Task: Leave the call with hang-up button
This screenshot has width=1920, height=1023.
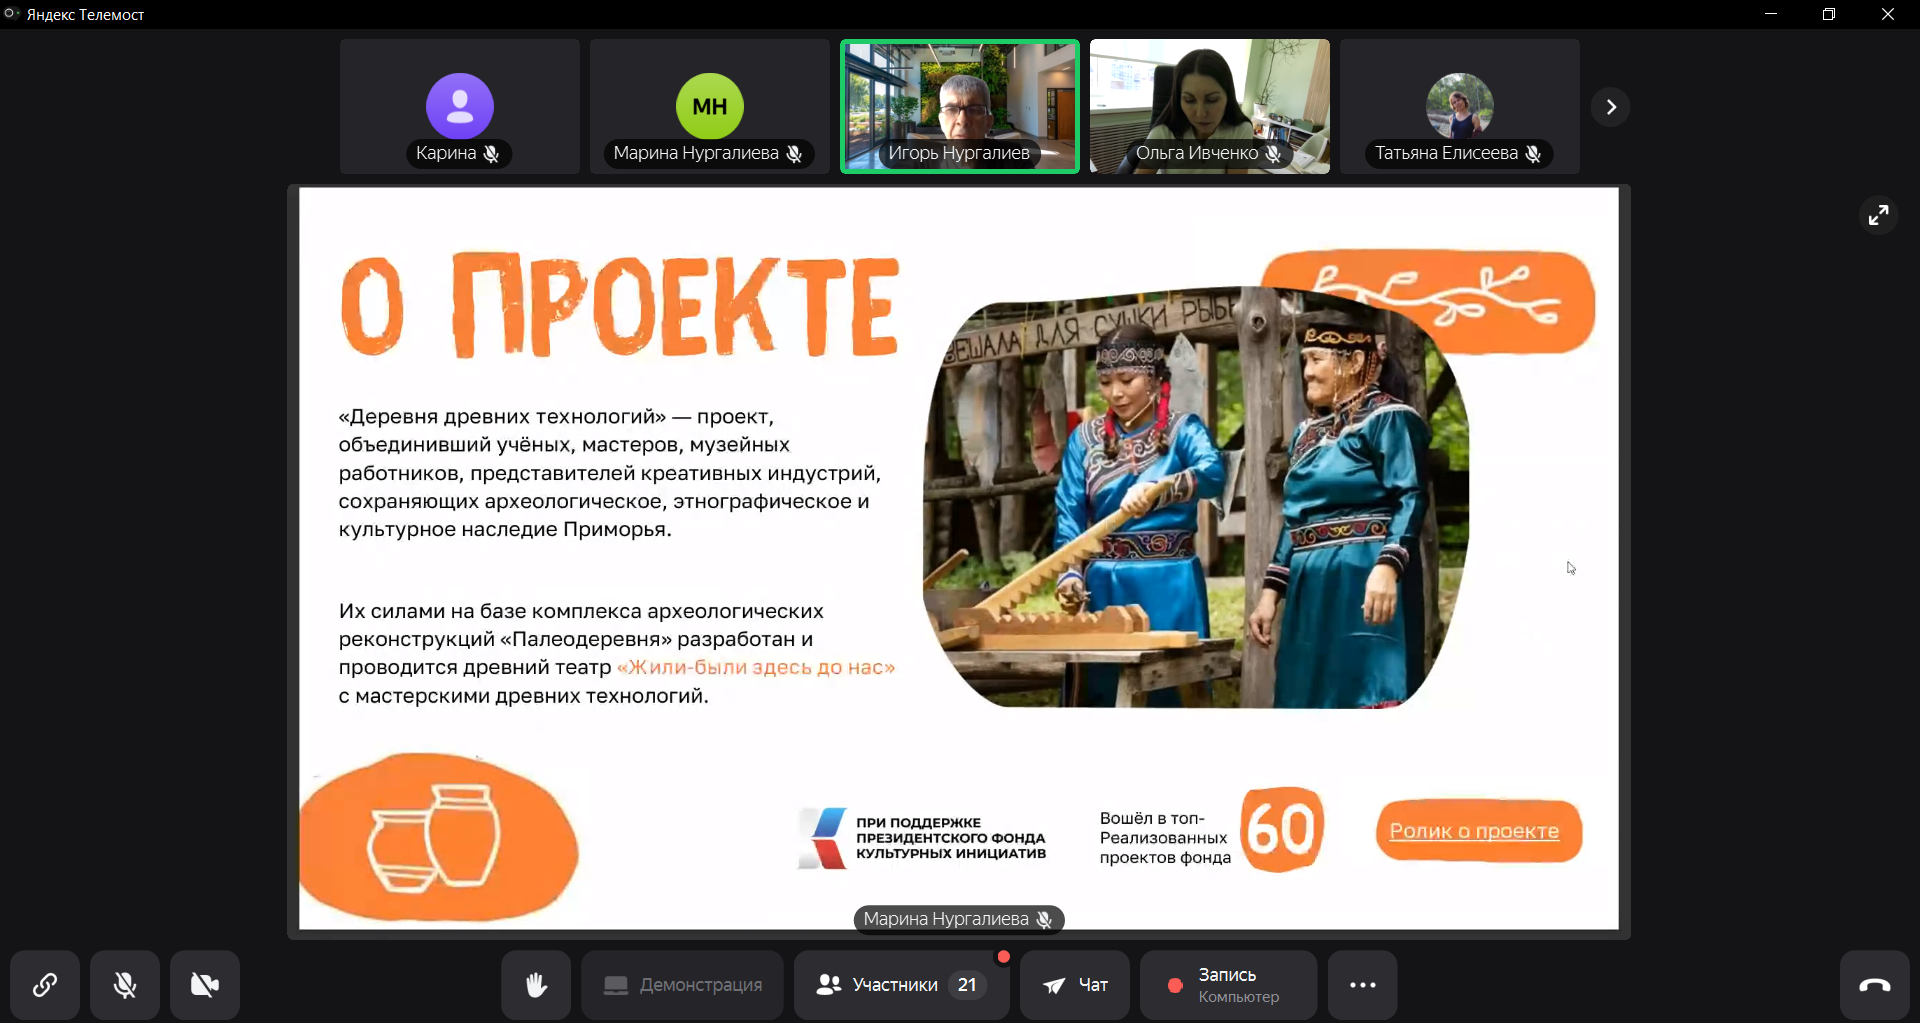Action: pyautogui.click(x=1874, y=985)
